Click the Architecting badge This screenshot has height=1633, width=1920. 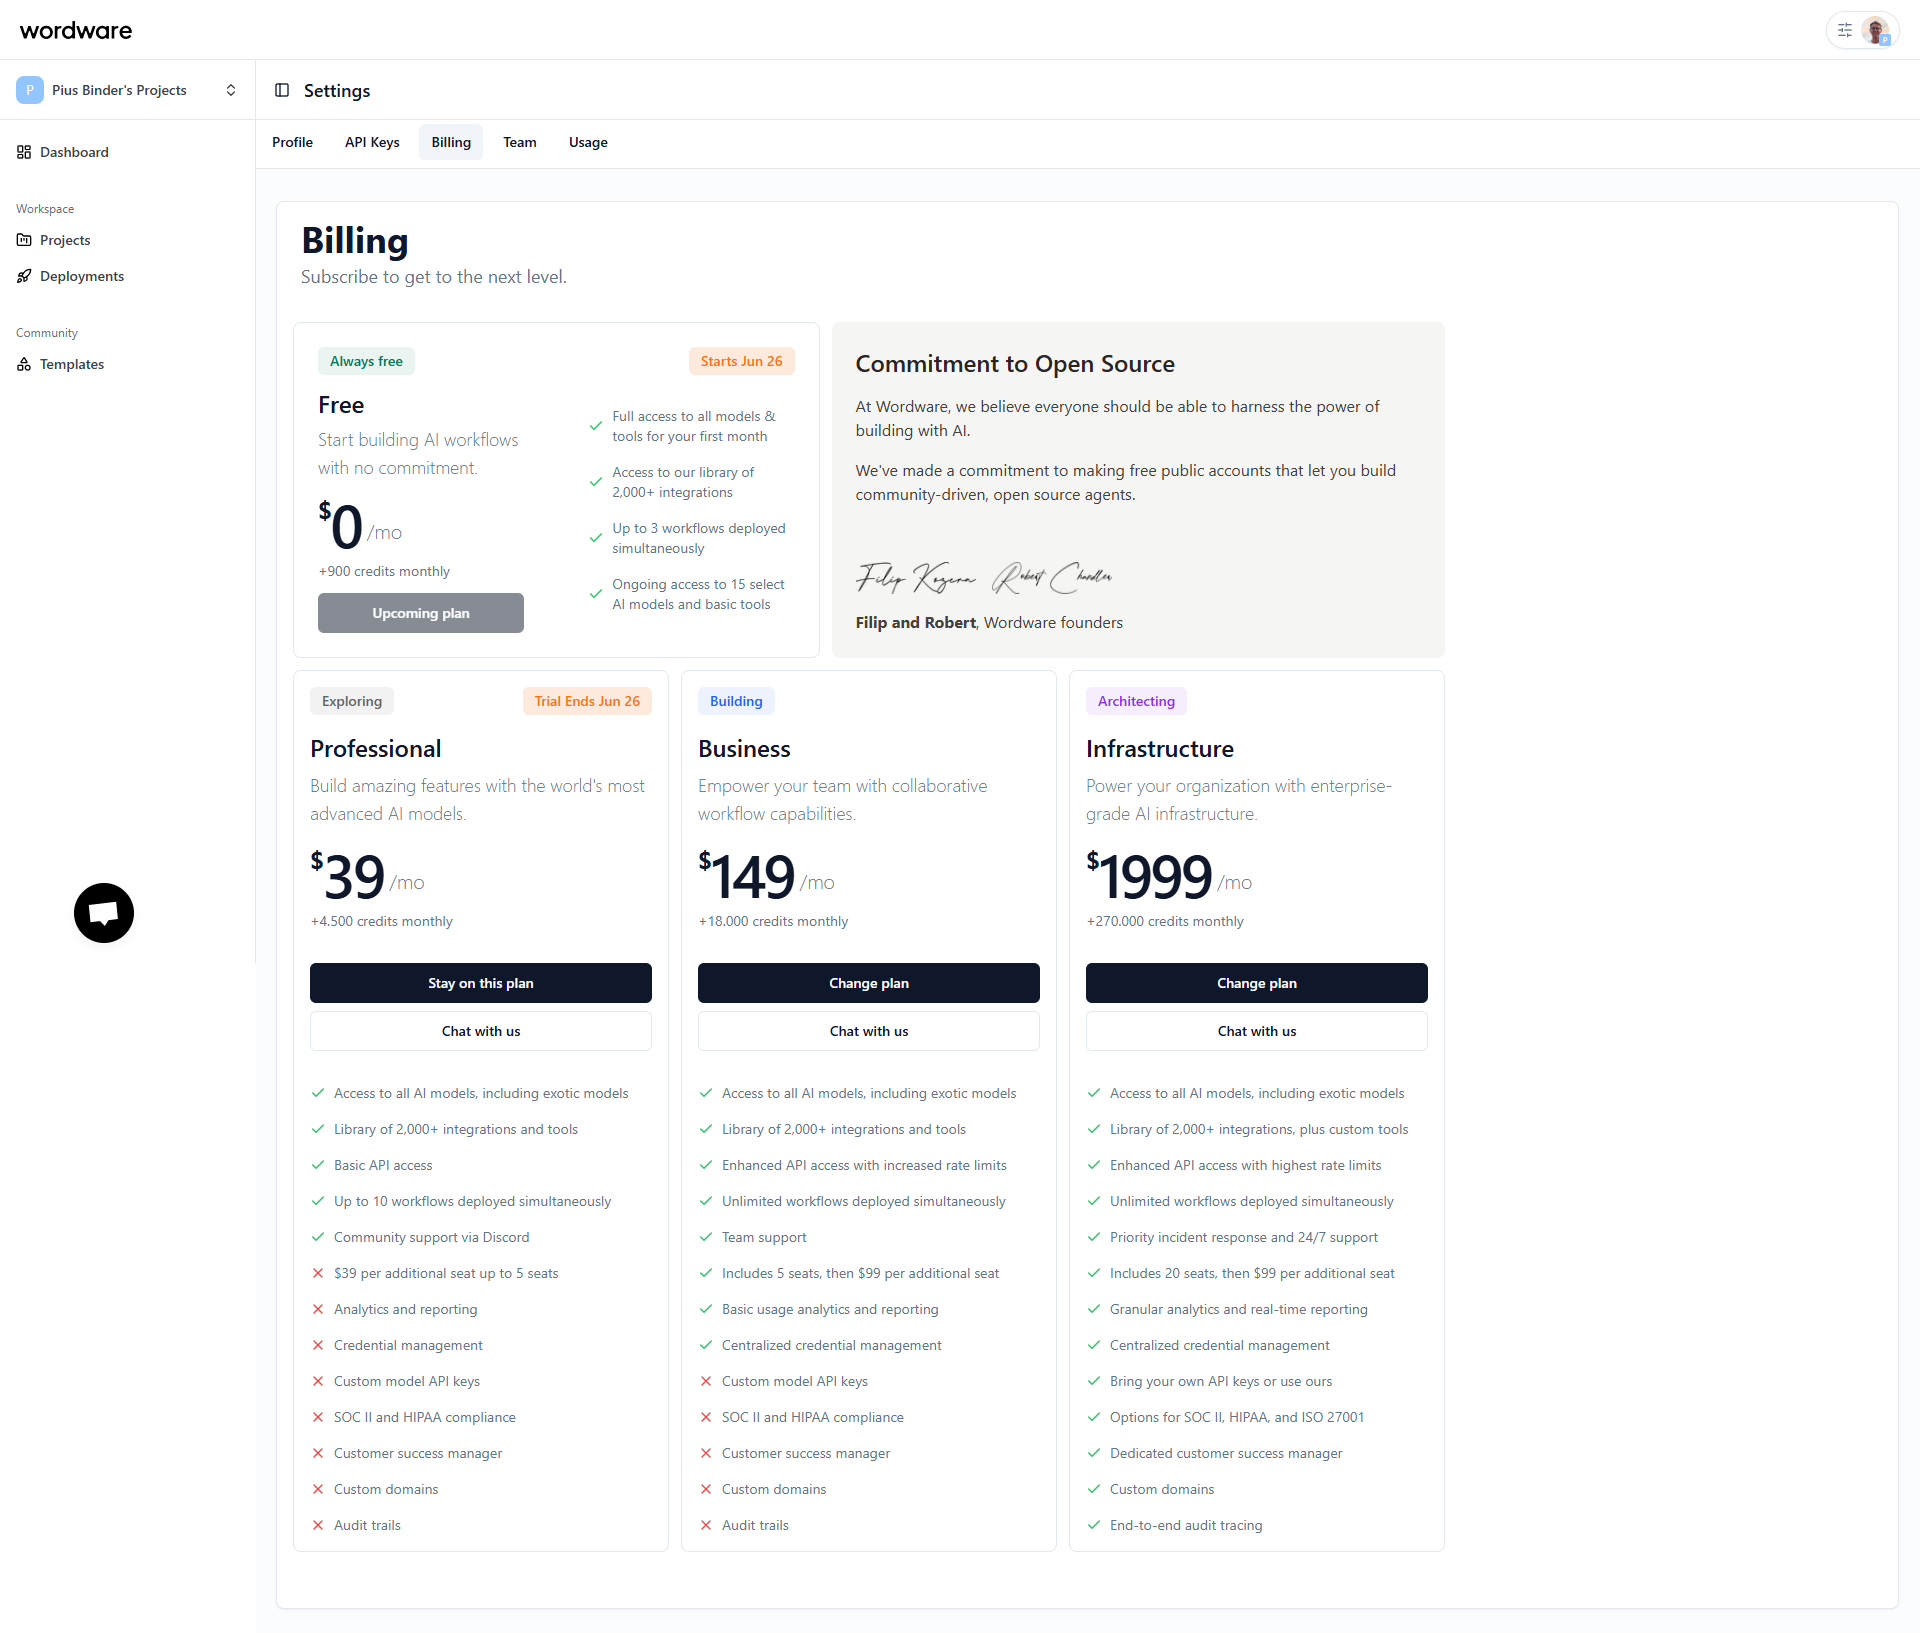1136,701
